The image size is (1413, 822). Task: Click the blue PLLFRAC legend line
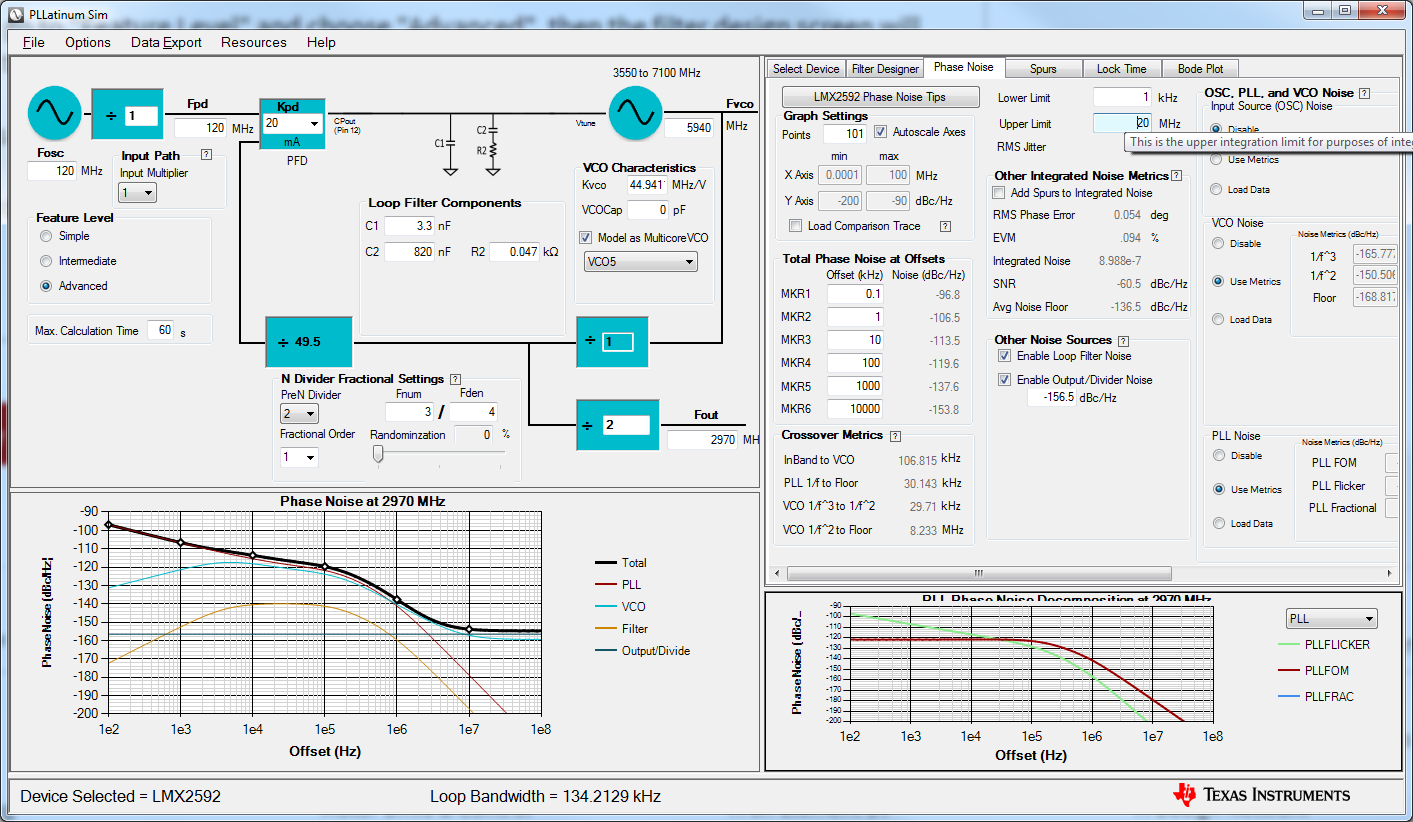[1291, 697]
